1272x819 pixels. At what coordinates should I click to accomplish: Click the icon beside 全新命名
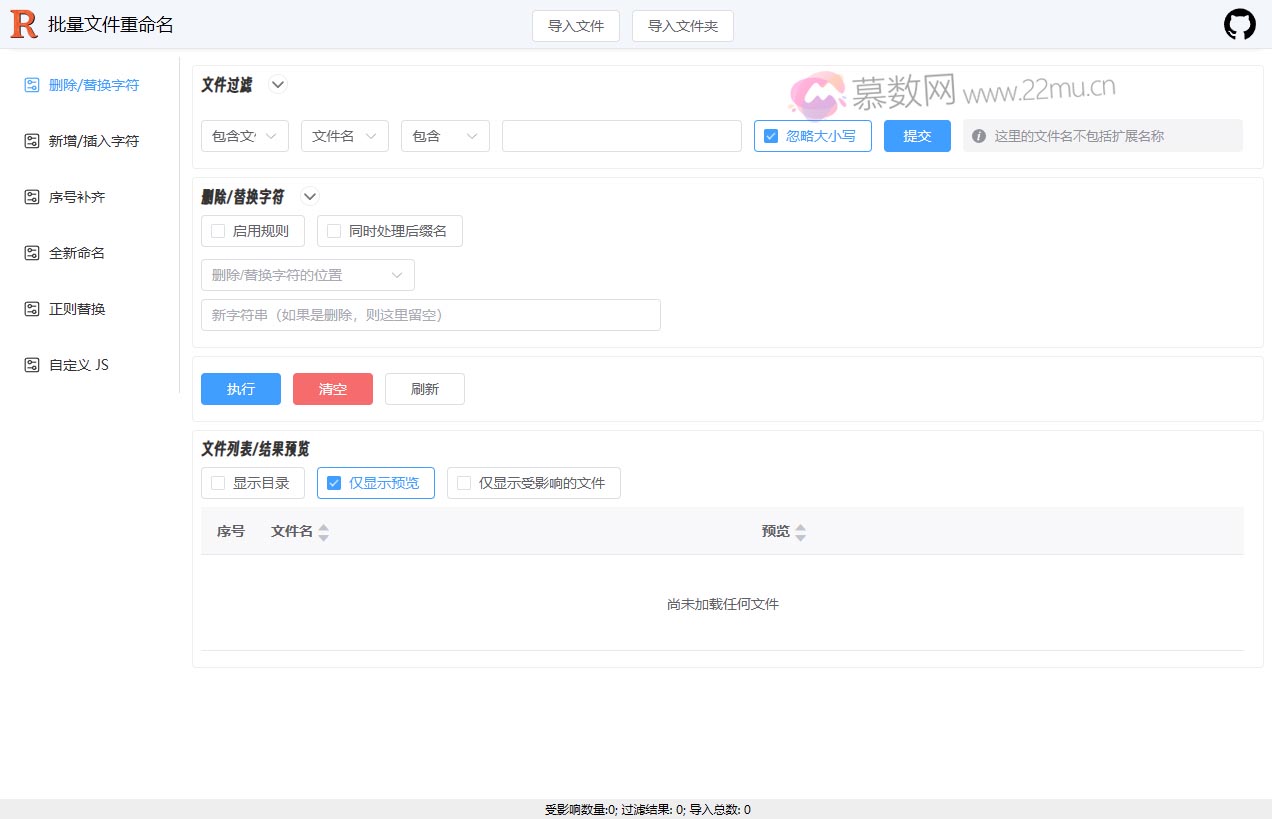pos(31,253)
